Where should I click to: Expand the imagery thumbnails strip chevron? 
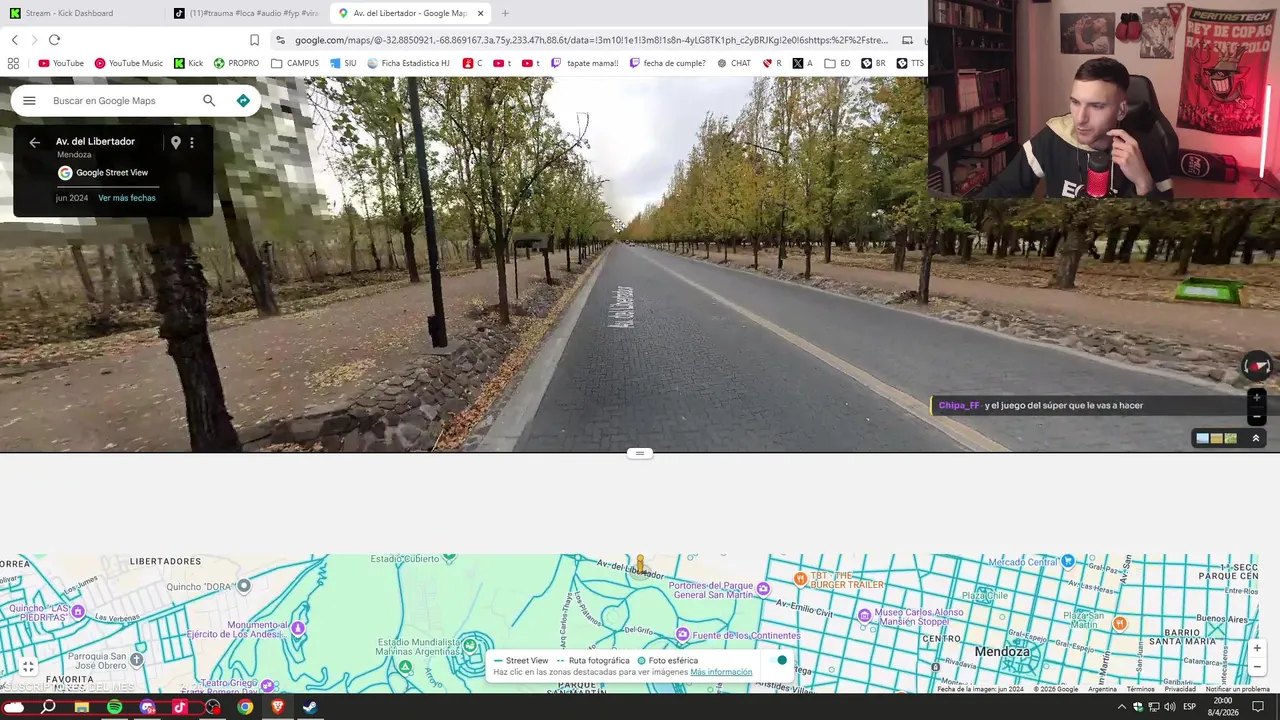(1256, 438)
